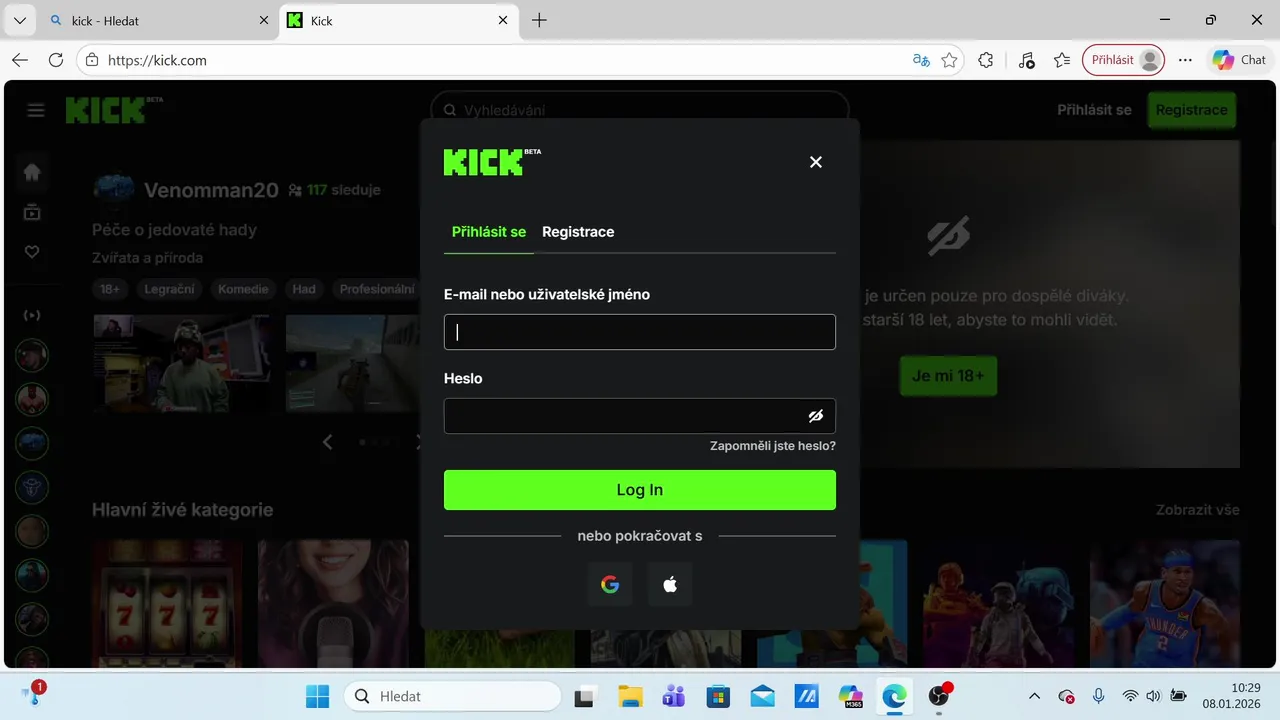Open first recommended channel avatar in sidebar

[x=32, y=355]
